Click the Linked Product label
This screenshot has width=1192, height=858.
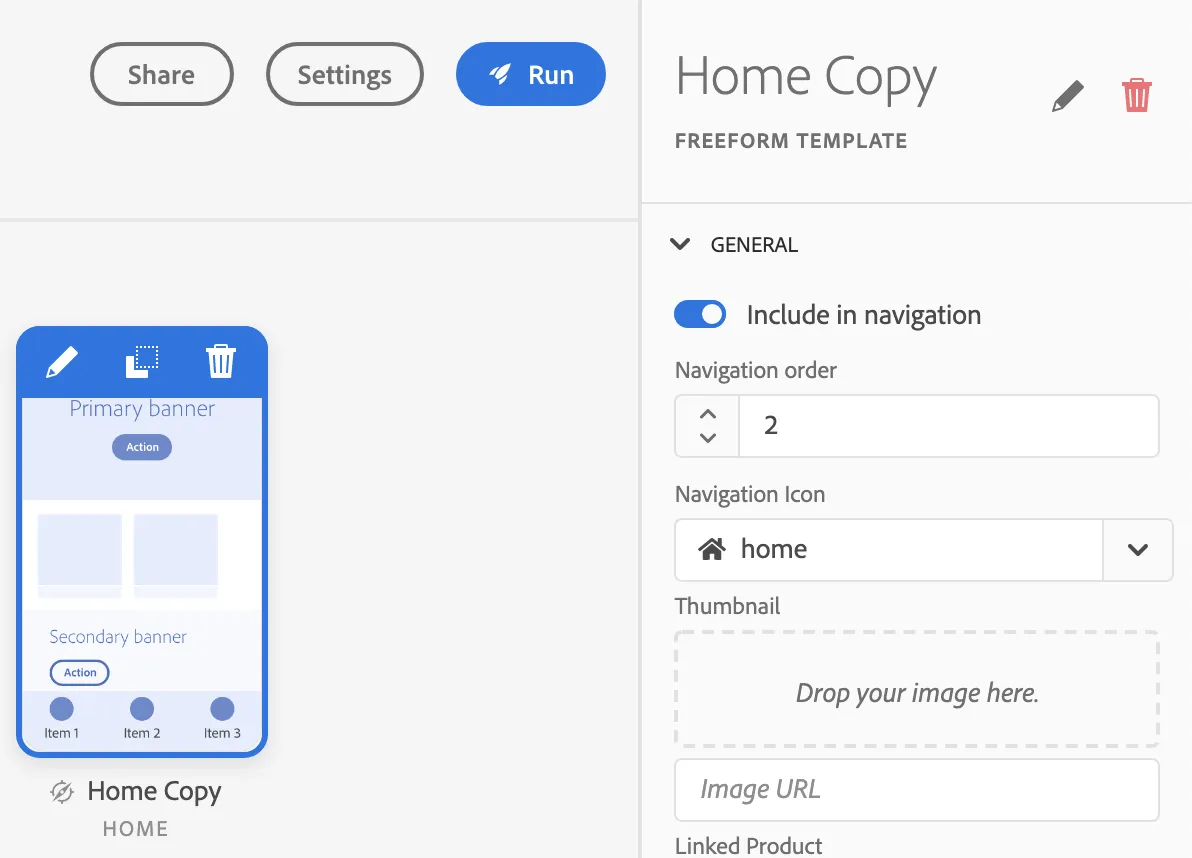749,846
